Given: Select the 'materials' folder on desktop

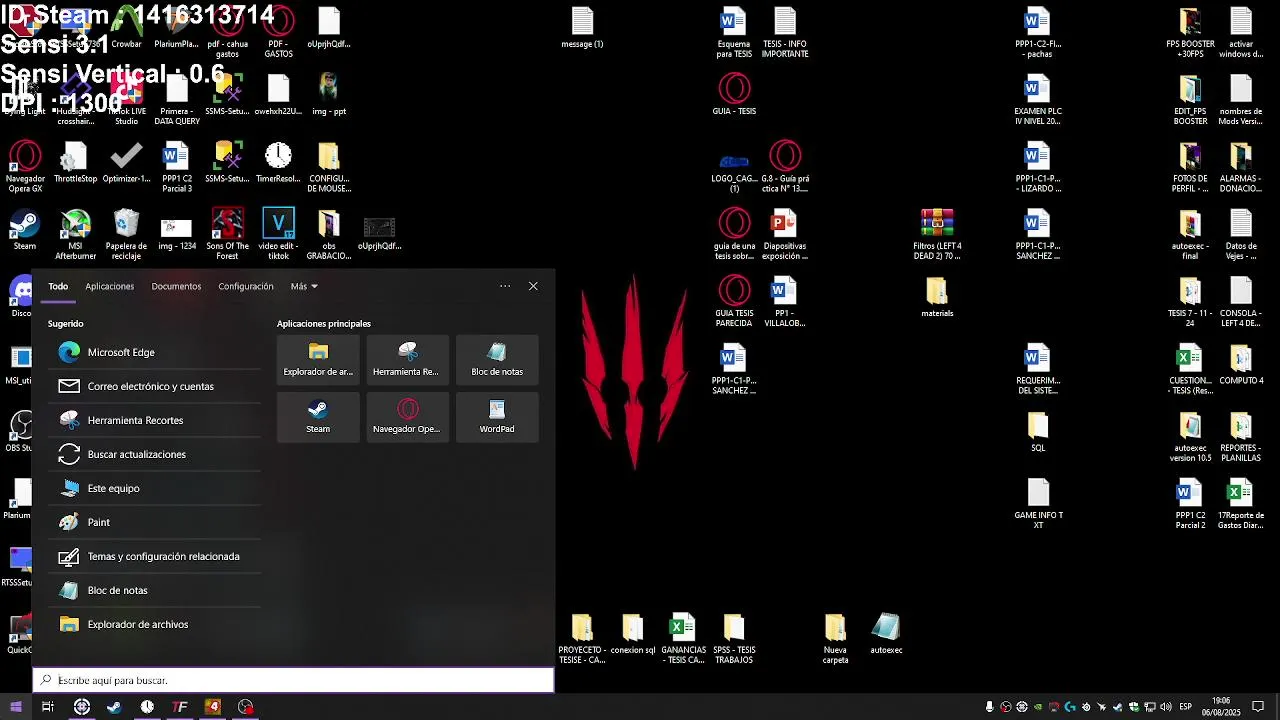Looking at the screenshot, I should [x=937, y=297].
